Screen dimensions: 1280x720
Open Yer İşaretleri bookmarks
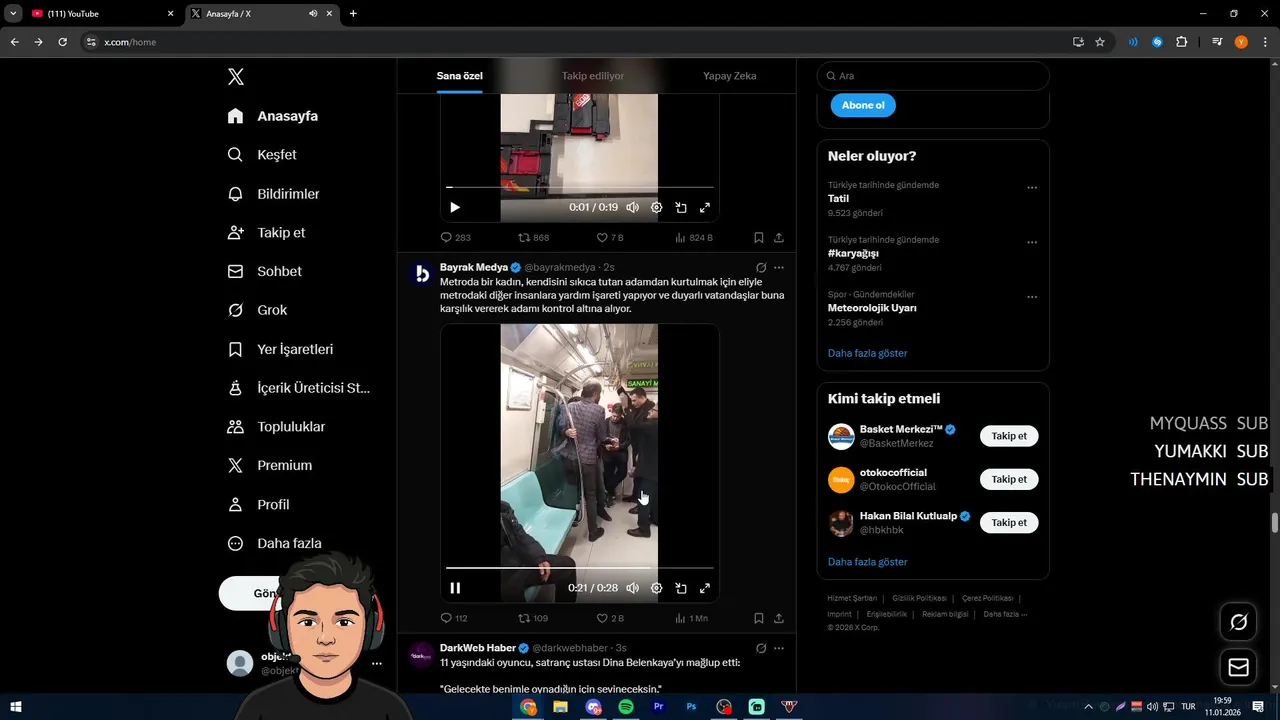(280, 350)
